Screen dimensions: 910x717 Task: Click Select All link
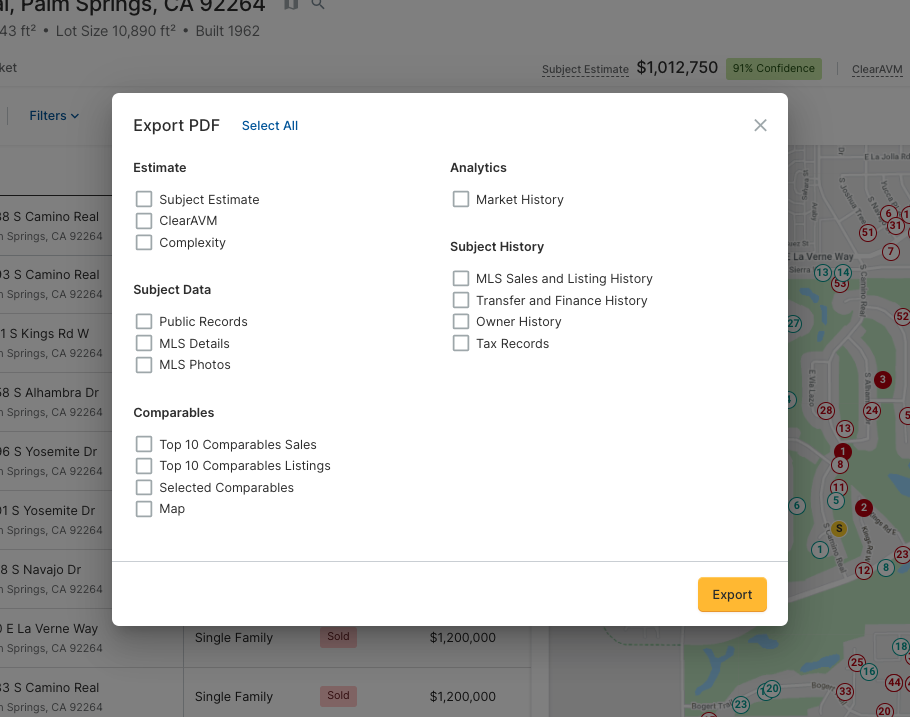270,125
